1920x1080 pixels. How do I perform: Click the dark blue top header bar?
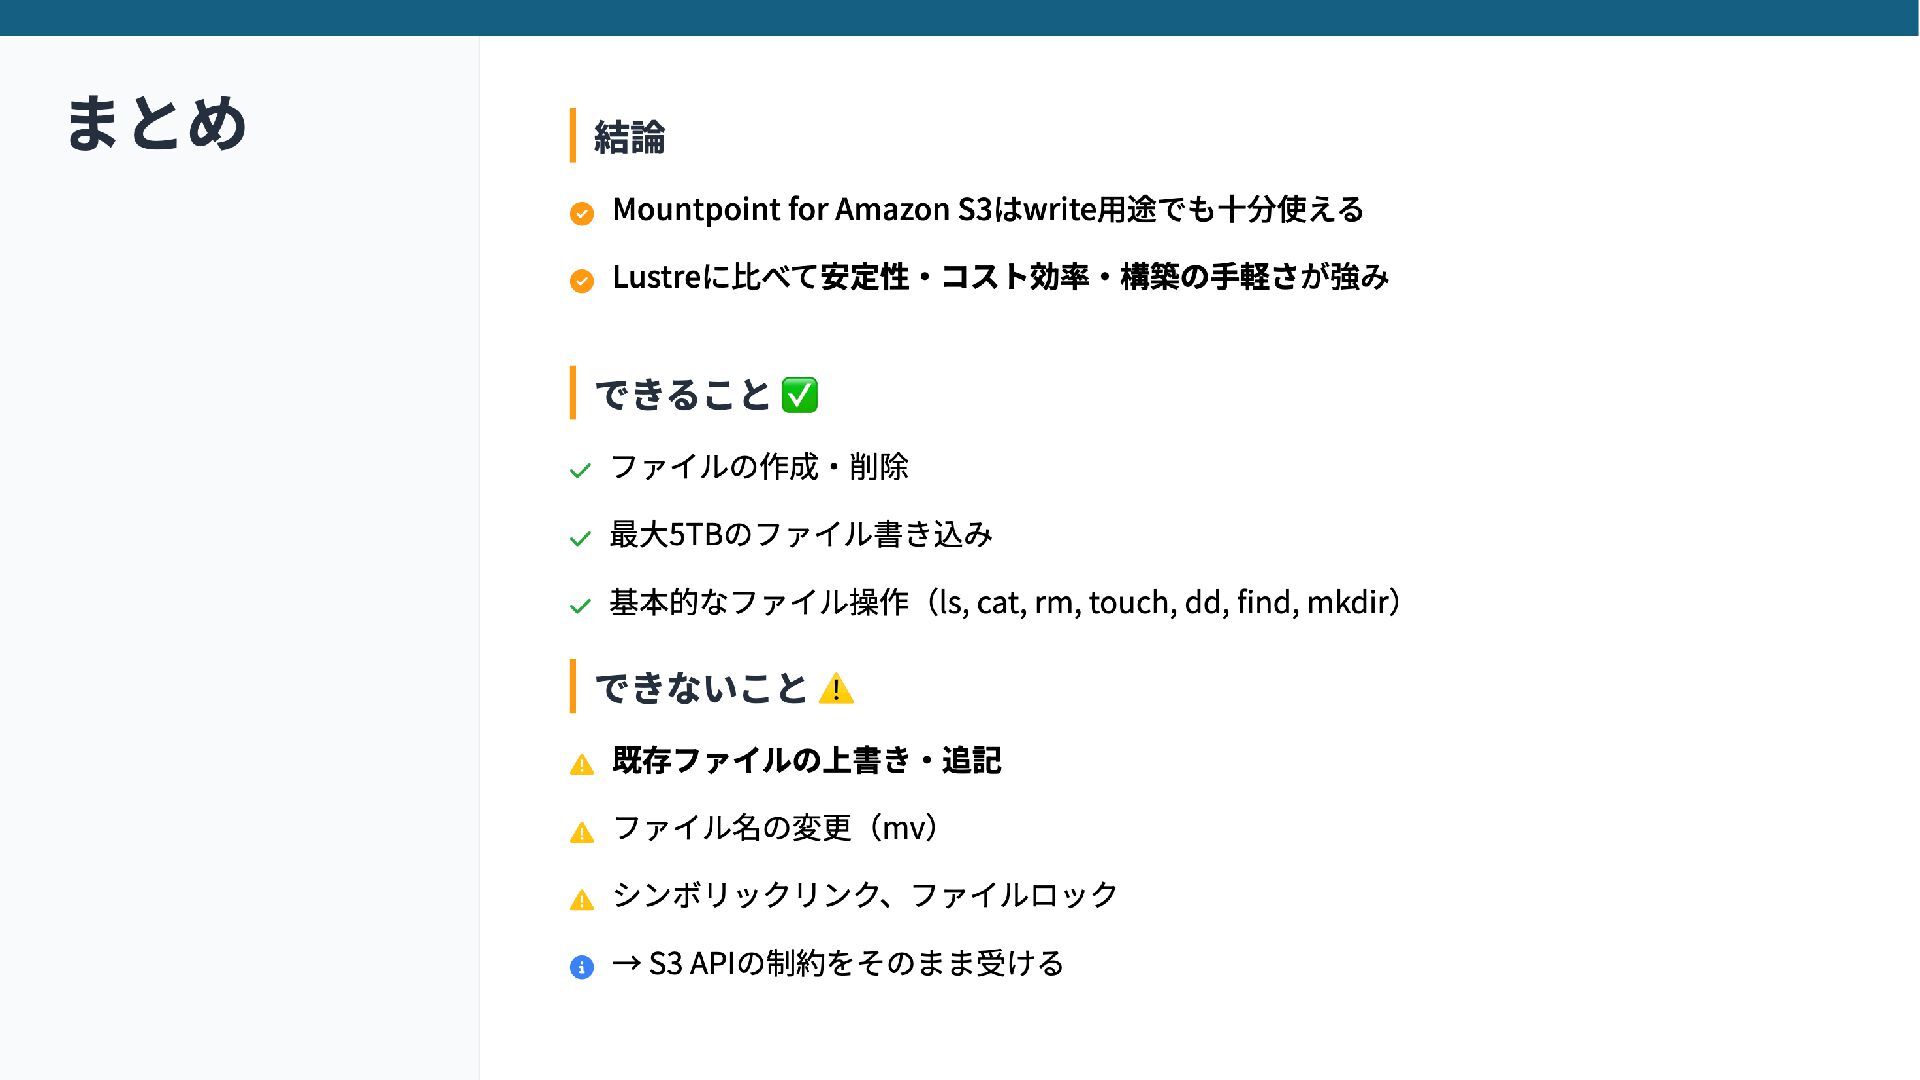pos(960,18)
